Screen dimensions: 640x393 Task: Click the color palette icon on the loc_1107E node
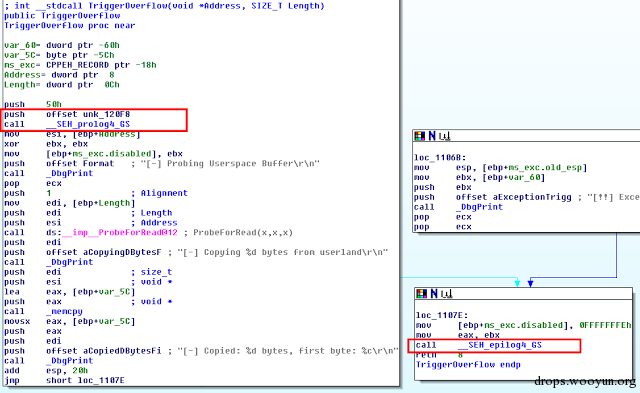click(x=421, y=293)
